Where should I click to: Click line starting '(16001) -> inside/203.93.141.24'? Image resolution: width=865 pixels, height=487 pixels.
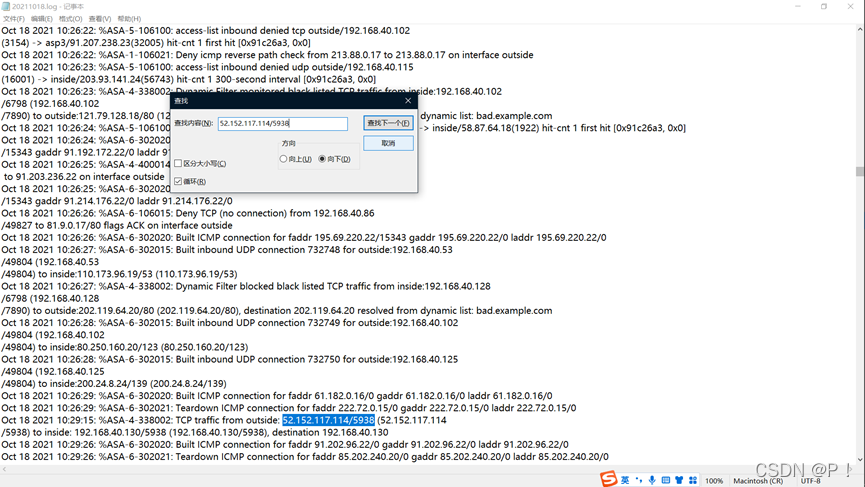188,79
